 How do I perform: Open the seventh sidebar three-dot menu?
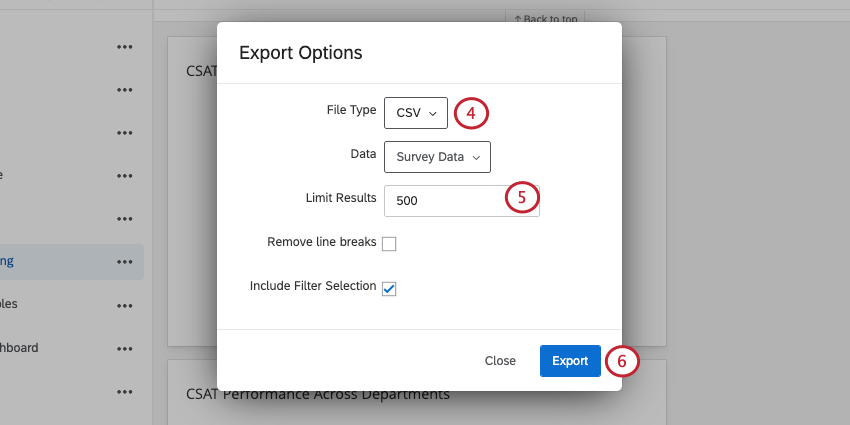124,305
